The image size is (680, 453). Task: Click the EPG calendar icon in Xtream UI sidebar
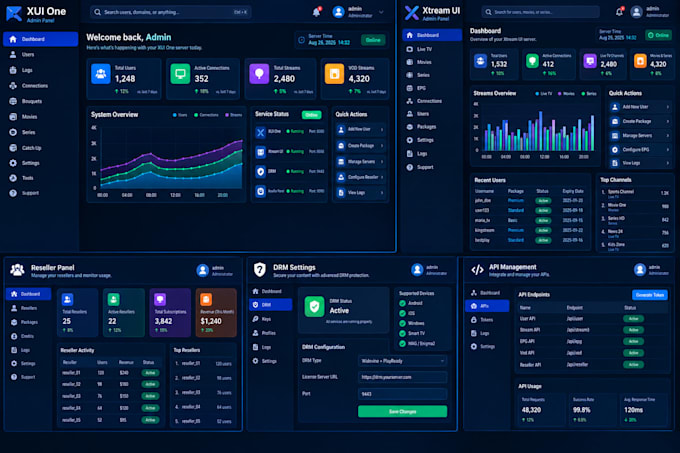click(x=409, y=88)
